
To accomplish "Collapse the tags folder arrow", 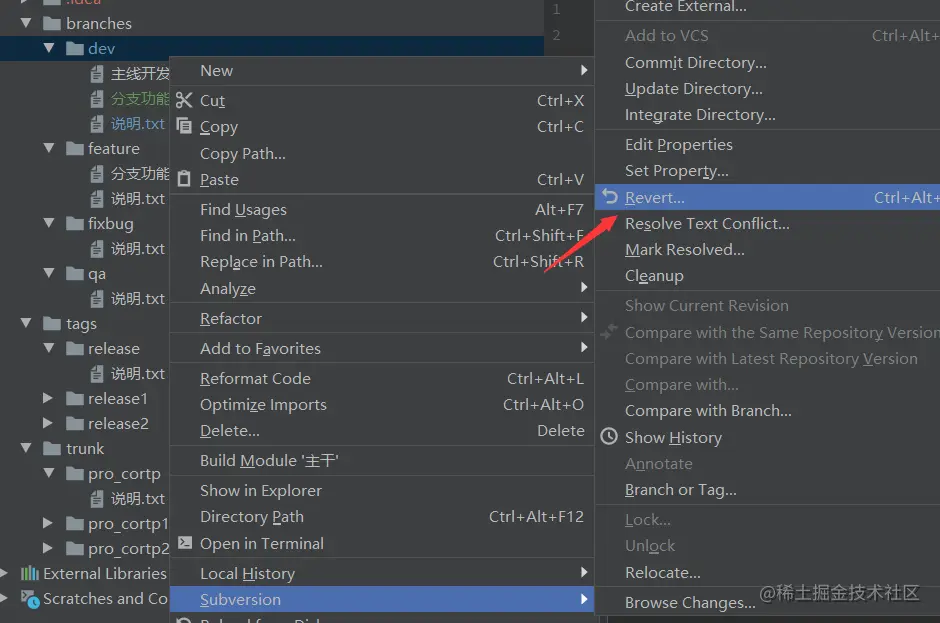I will coord(26,323).
